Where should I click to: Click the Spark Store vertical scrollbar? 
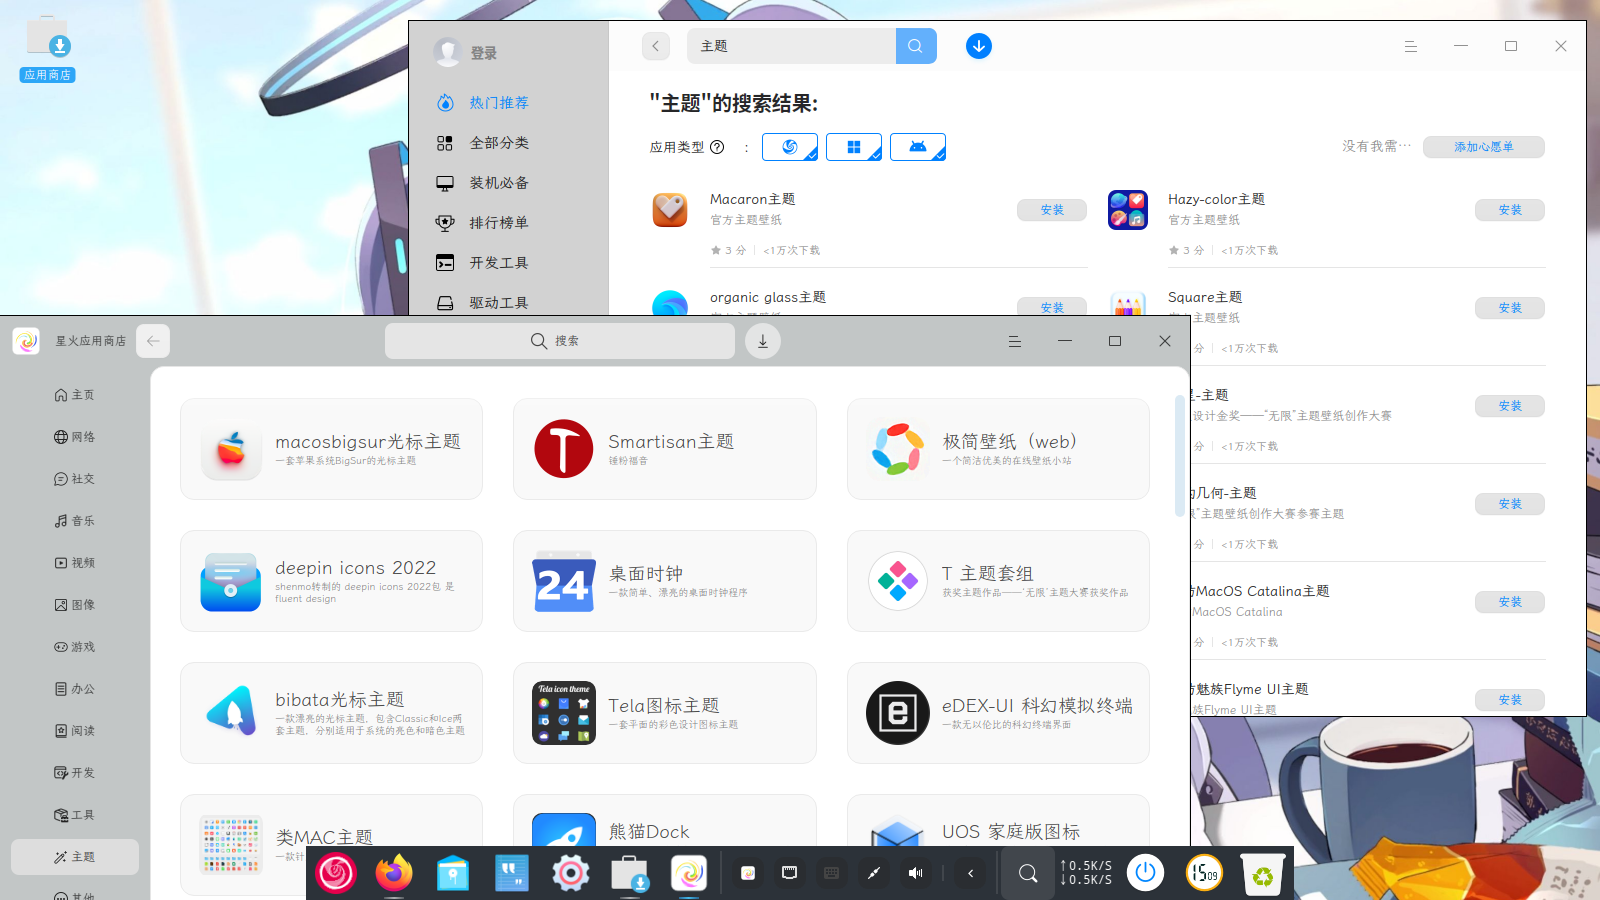click(1180, 456)
